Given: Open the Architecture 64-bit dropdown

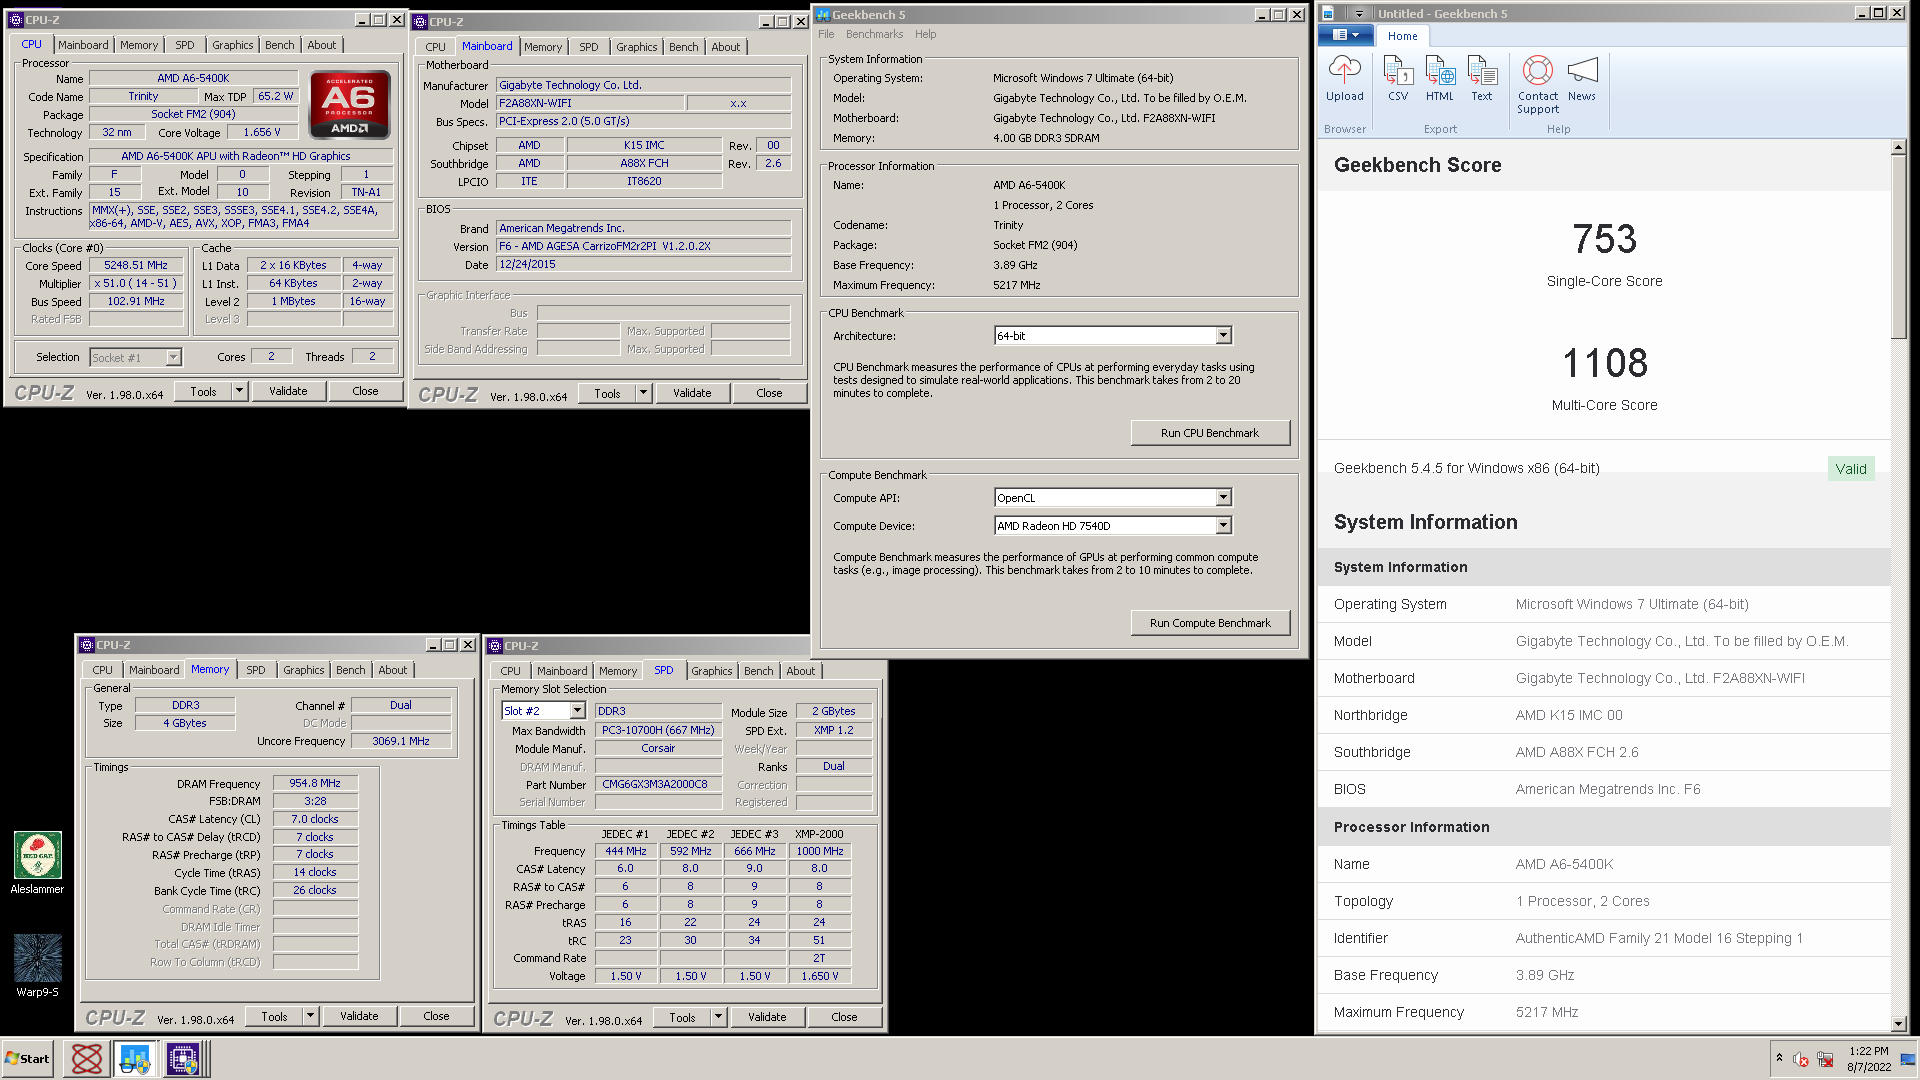Looking at the screenshot, I should (1223, 336).
